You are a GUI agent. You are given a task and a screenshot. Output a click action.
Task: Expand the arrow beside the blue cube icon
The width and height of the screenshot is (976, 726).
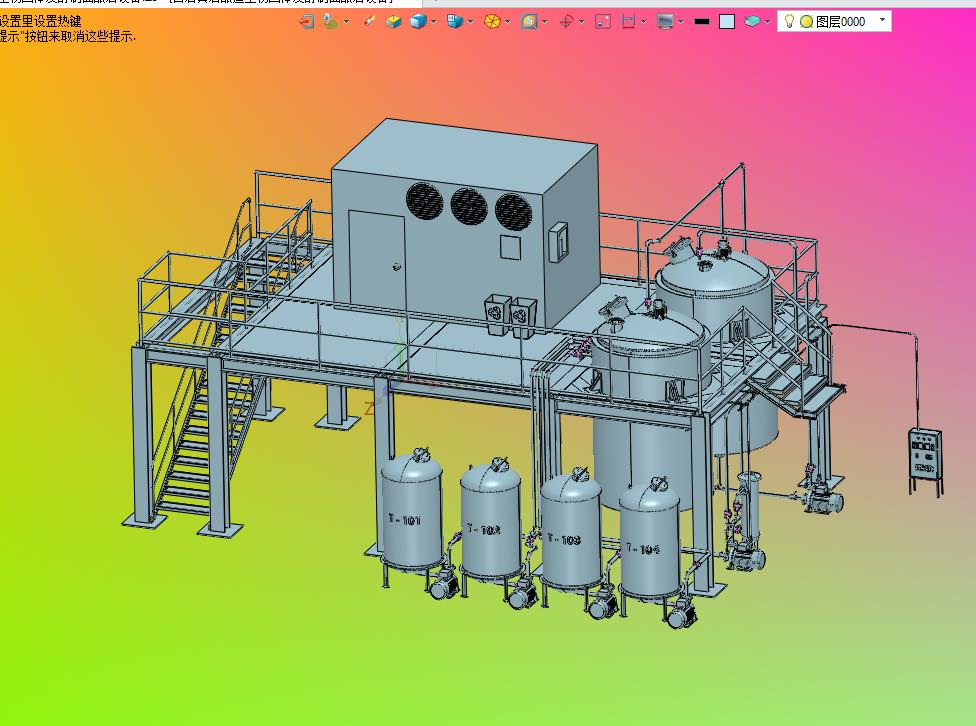pyautogui.click(x=434, y=21)
